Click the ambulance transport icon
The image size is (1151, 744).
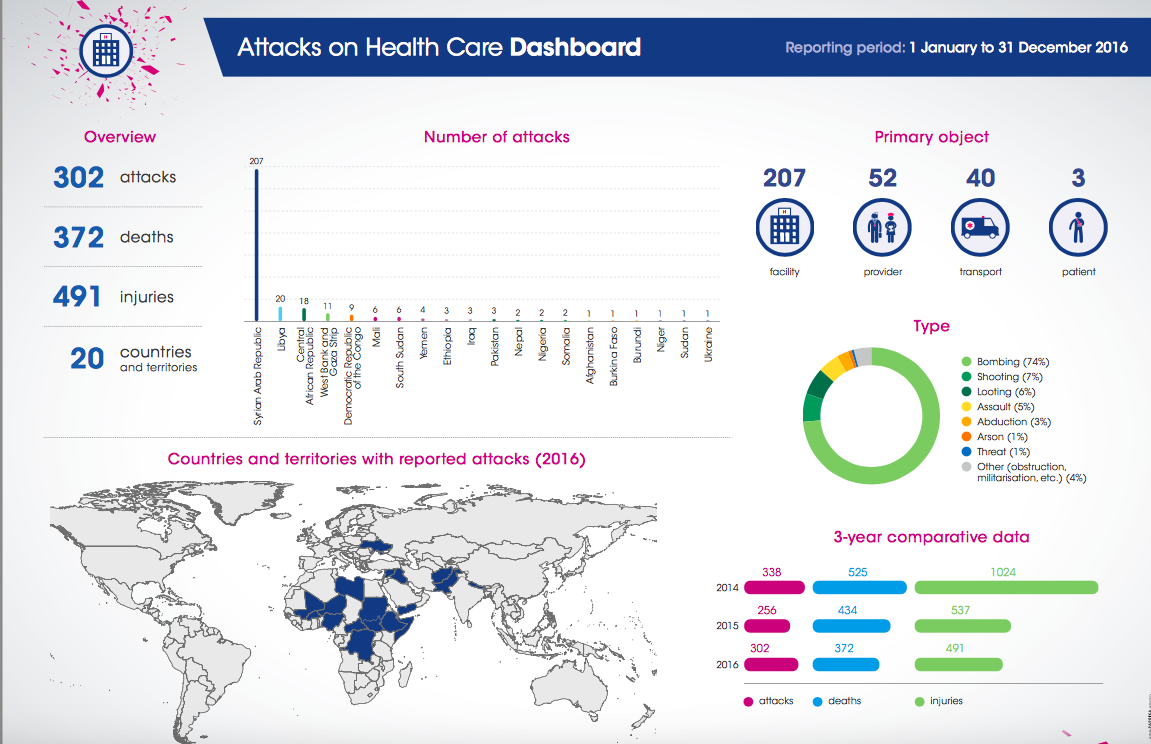tap(980, 228)
